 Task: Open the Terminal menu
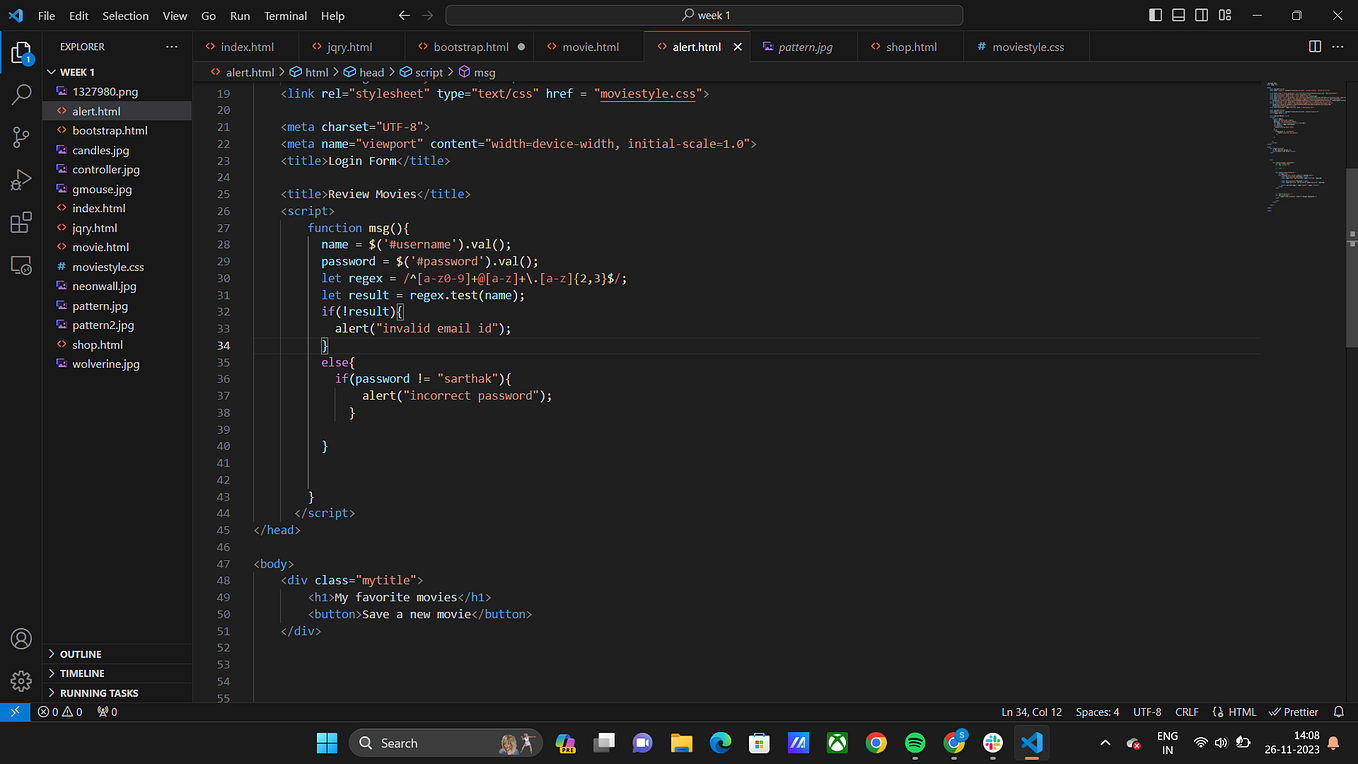point(284,15)
